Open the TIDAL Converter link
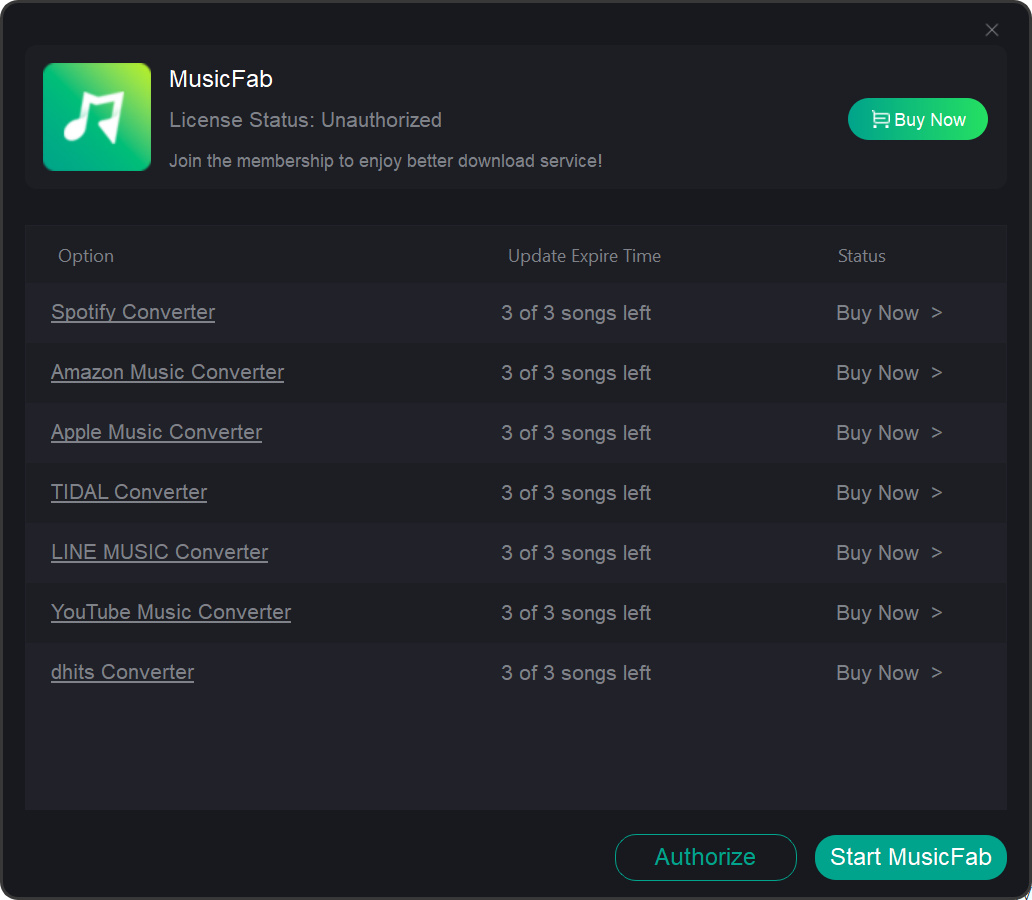Viewport: 1032px width, 900px height. pyautogui.click(x=129, y=492)
